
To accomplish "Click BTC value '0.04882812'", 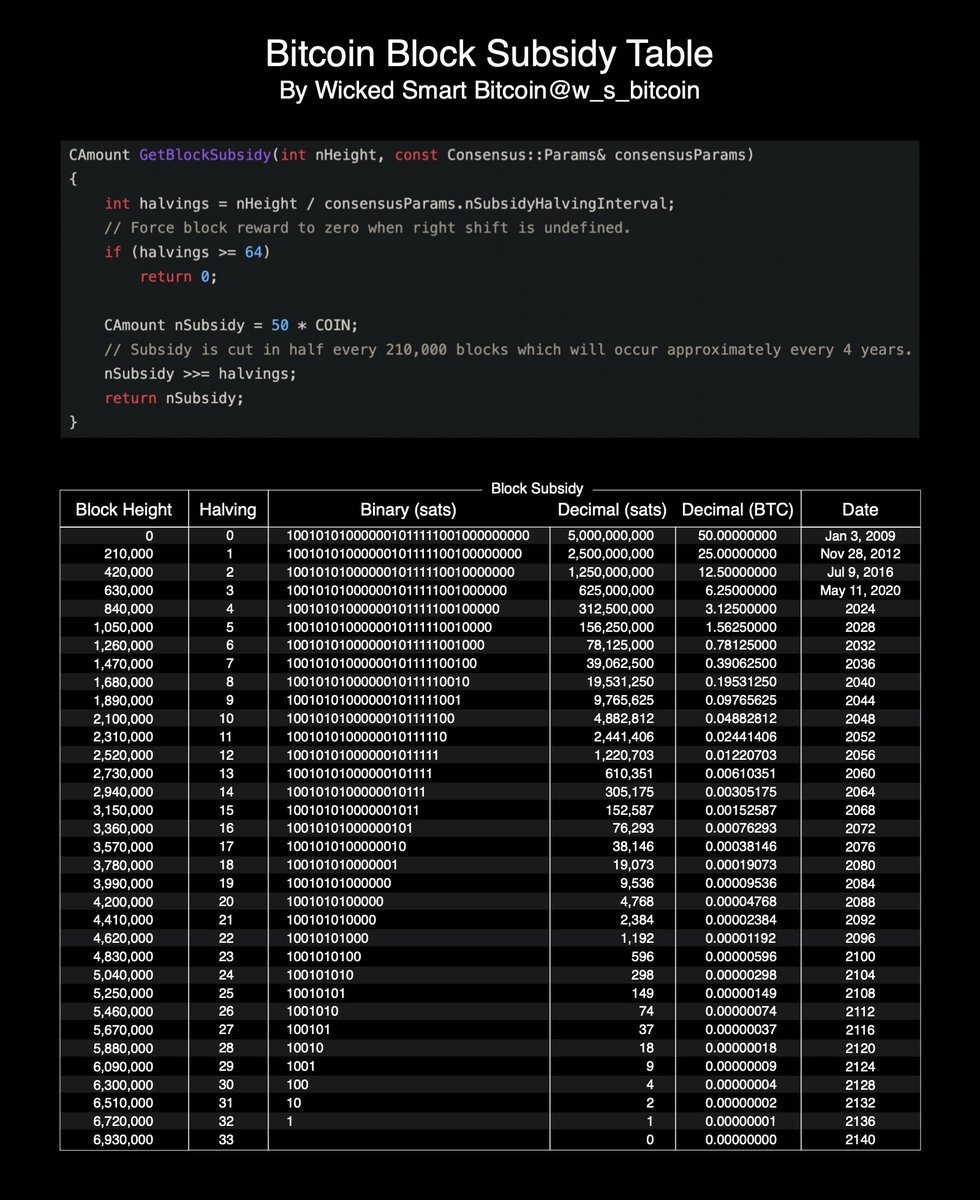I will coord(741,719).
